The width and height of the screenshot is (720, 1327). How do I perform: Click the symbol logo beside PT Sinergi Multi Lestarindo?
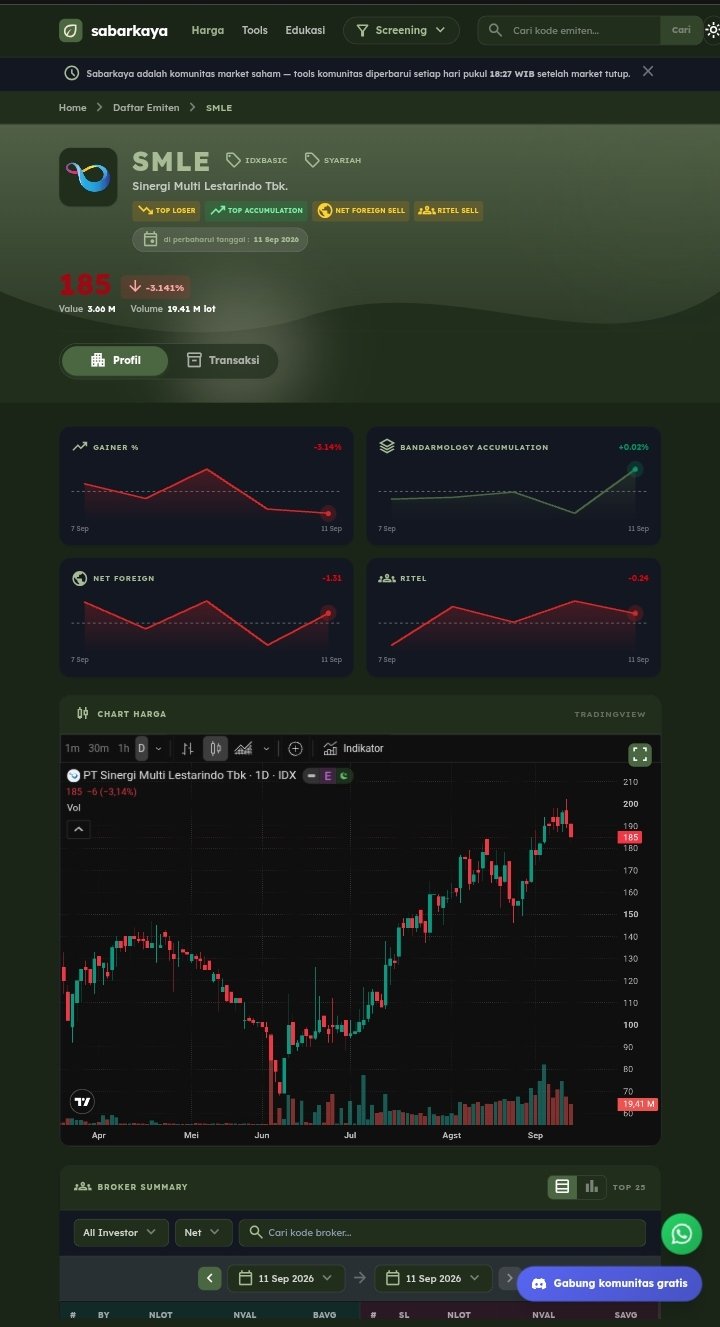pos(73,775)
